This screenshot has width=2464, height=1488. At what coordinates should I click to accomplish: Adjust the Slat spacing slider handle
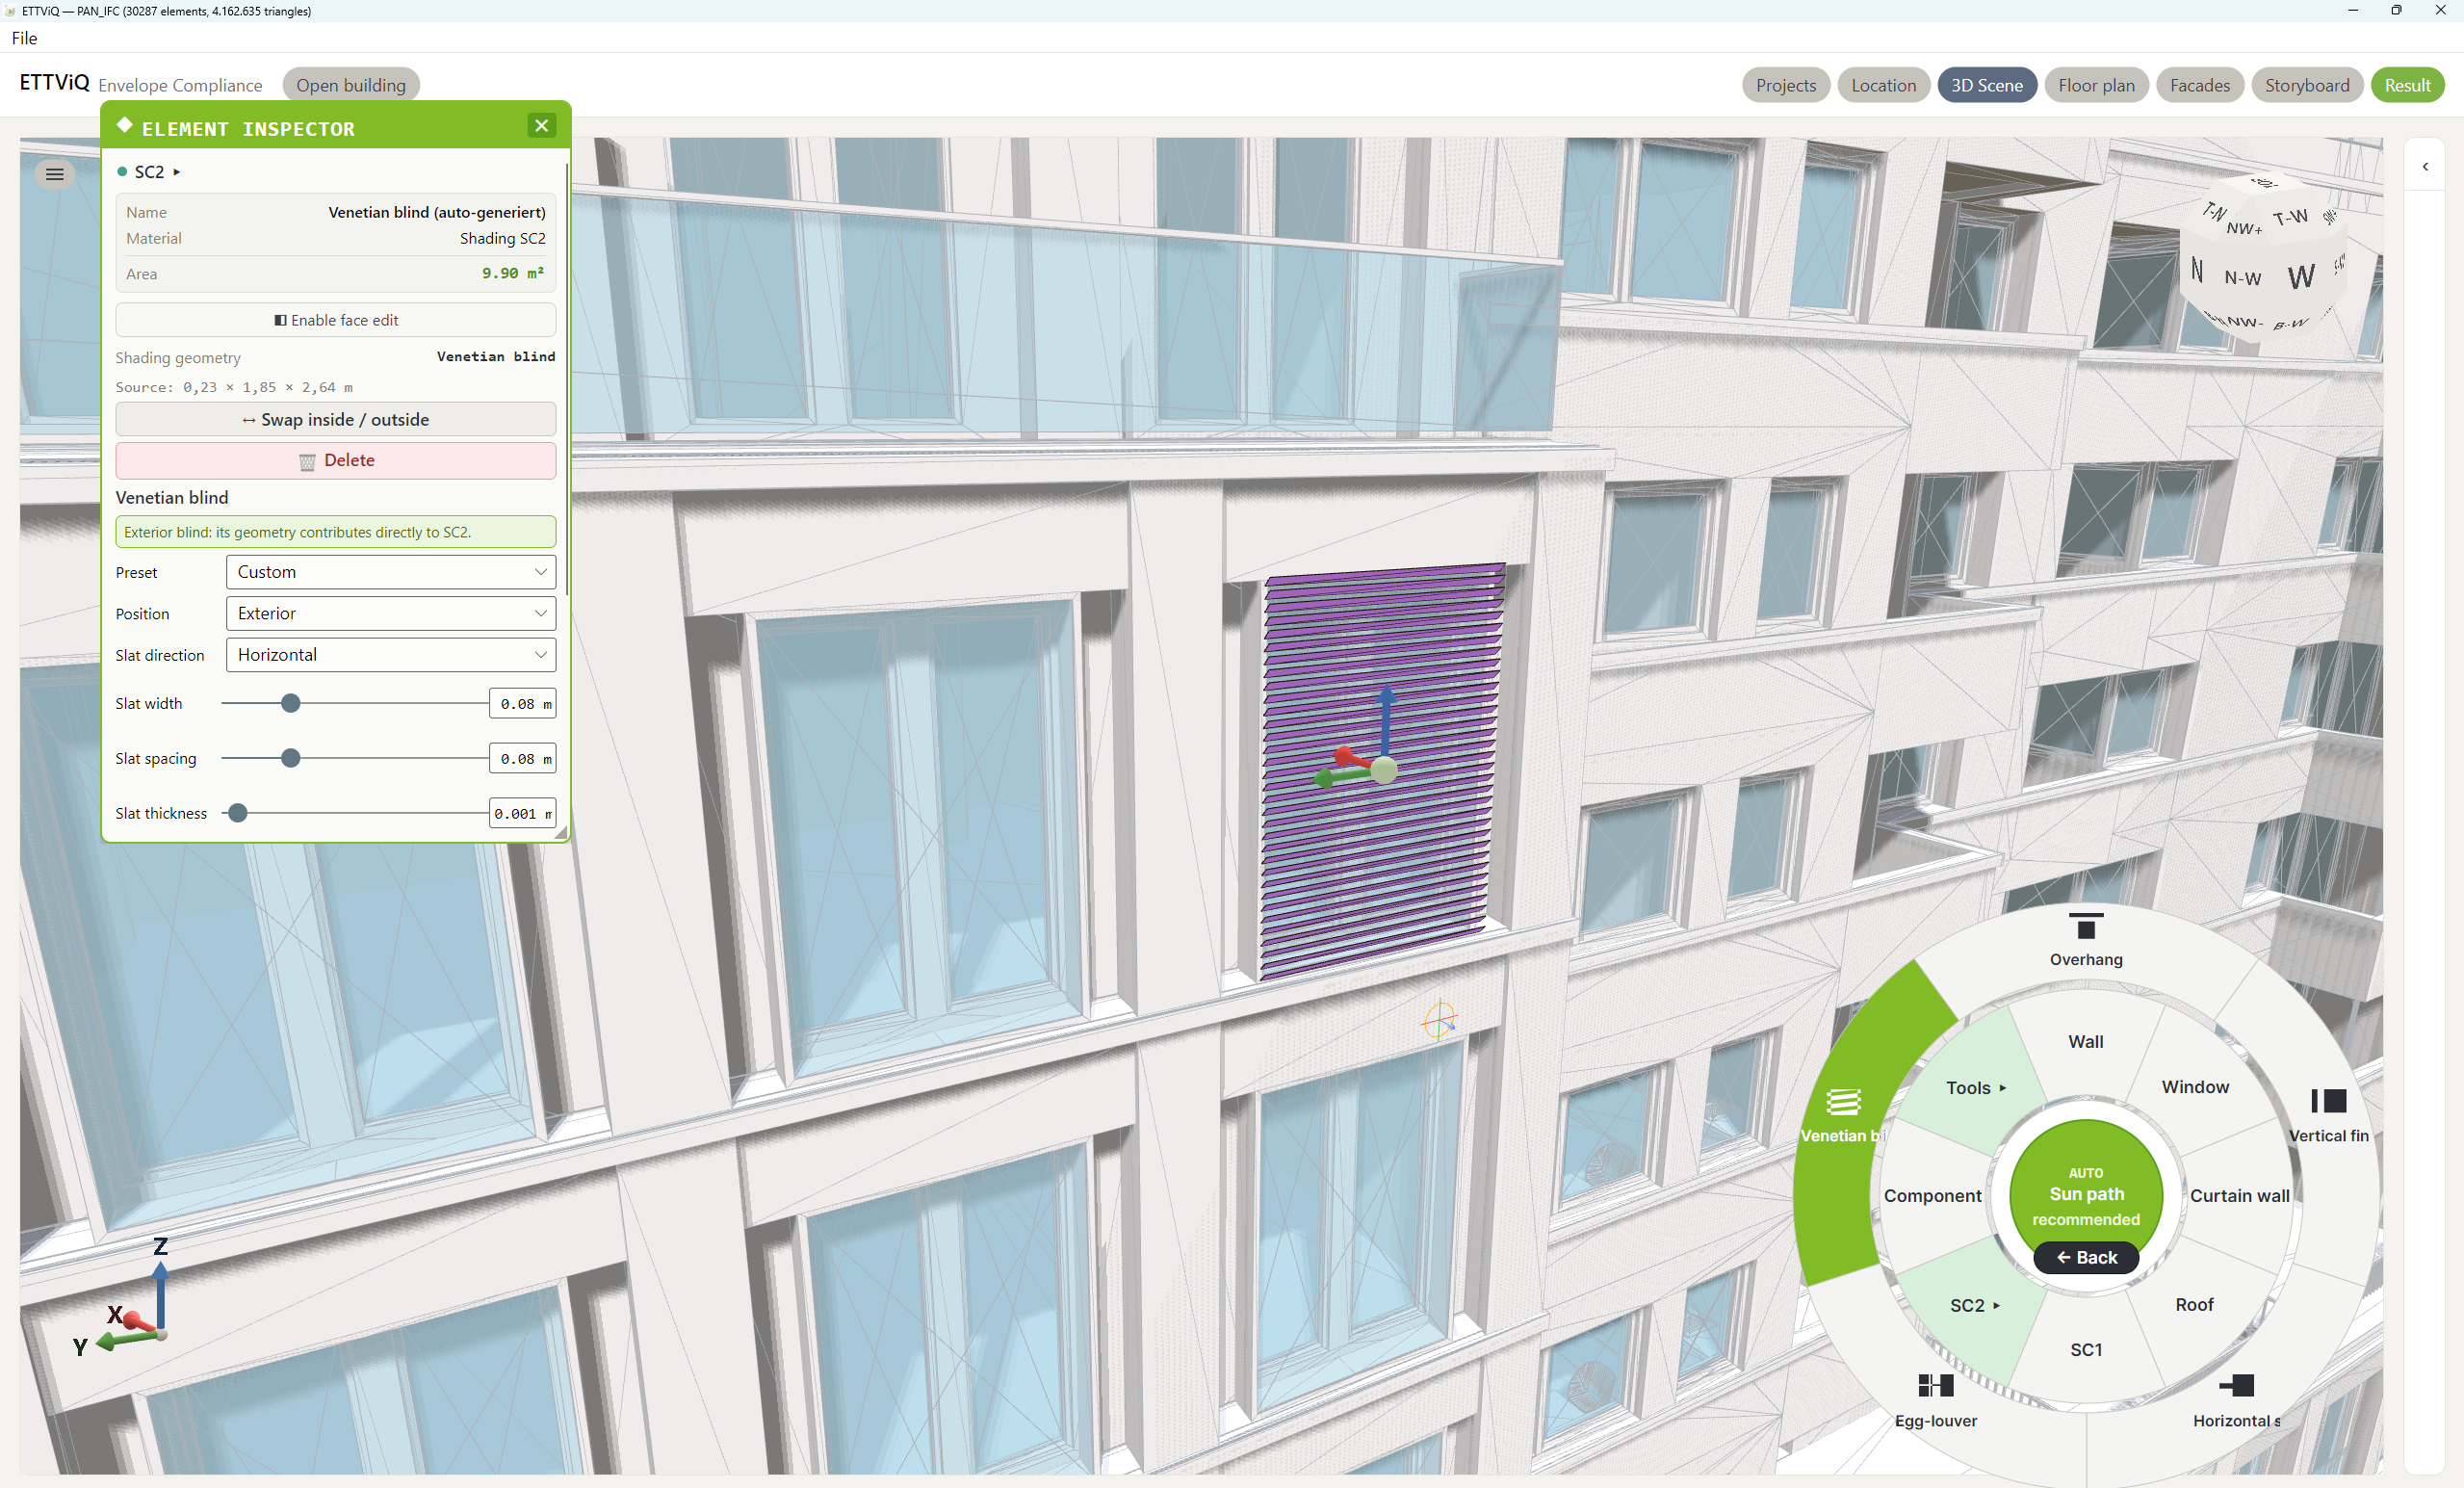tap(291, 759)
